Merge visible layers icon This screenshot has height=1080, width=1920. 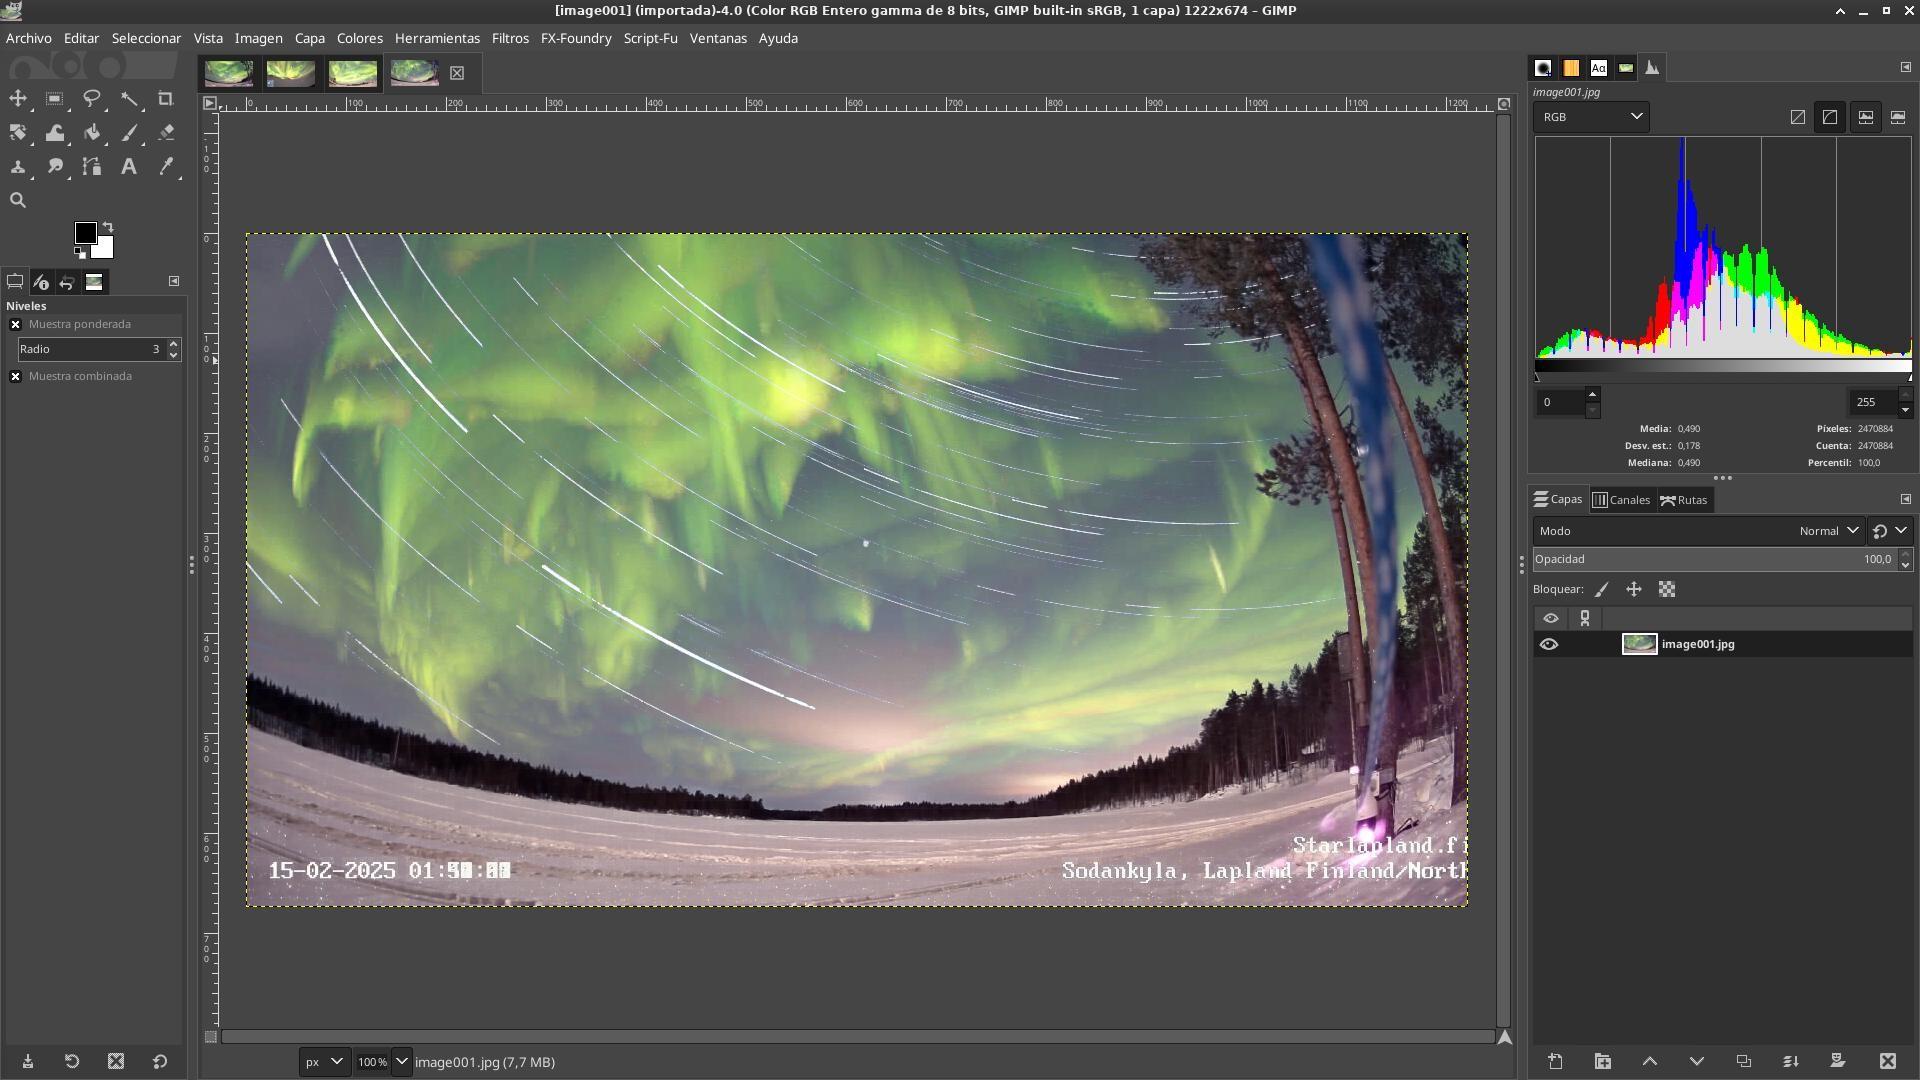(x=1791, y=1061)
